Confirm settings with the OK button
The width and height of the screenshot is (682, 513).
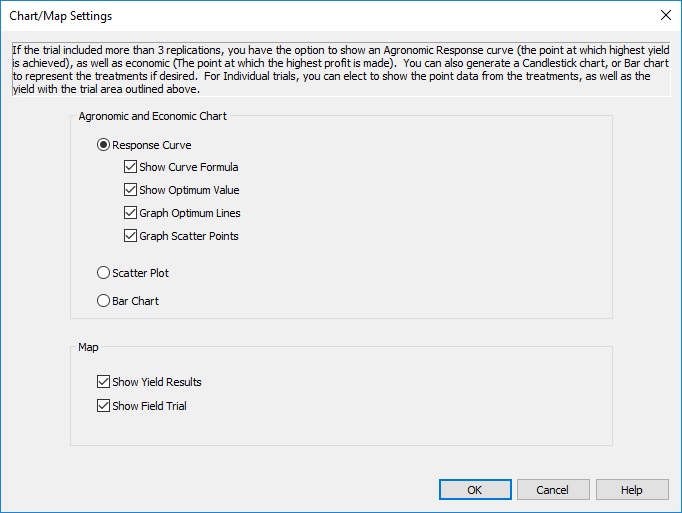point(474,490)
